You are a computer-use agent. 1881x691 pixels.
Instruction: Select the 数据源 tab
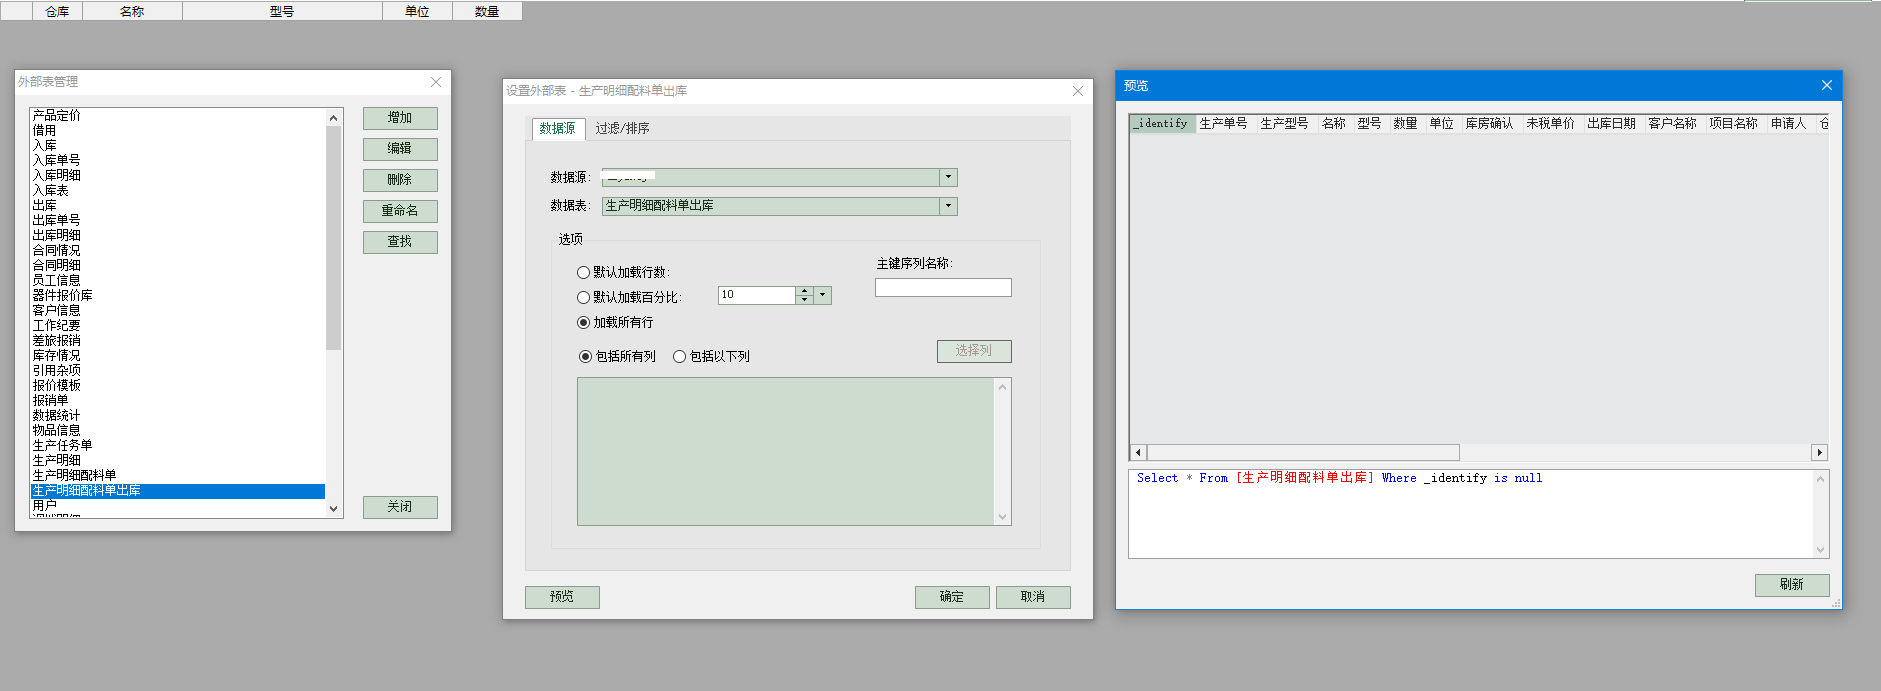coord(557,129)
